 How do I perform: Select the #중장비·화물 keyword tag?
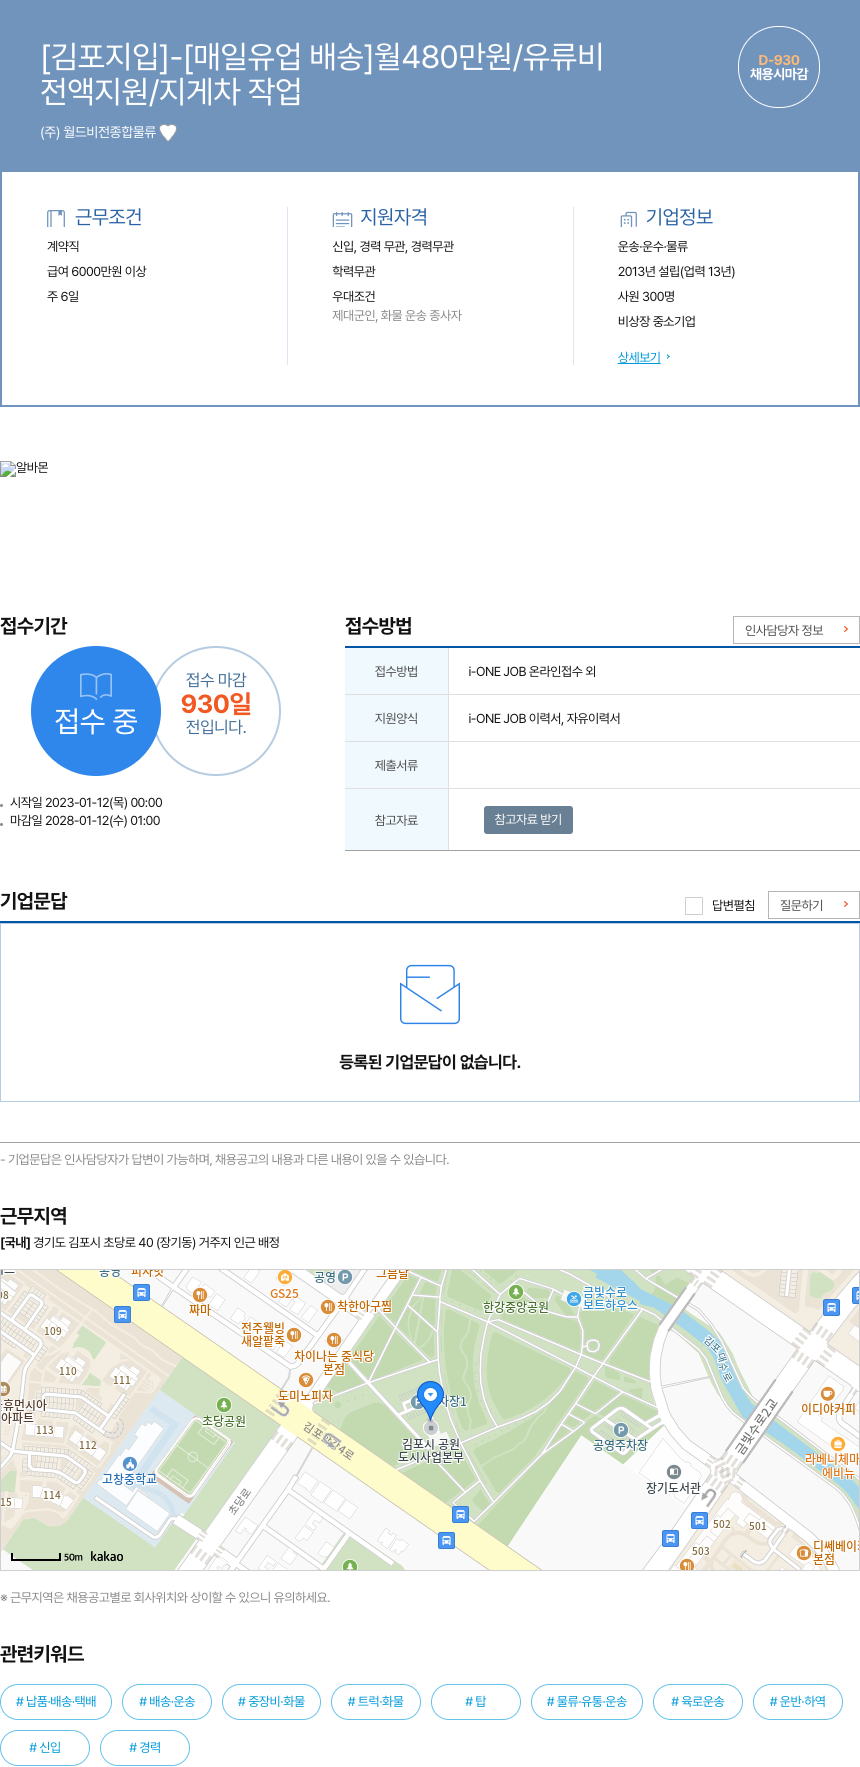(271, 1701)
